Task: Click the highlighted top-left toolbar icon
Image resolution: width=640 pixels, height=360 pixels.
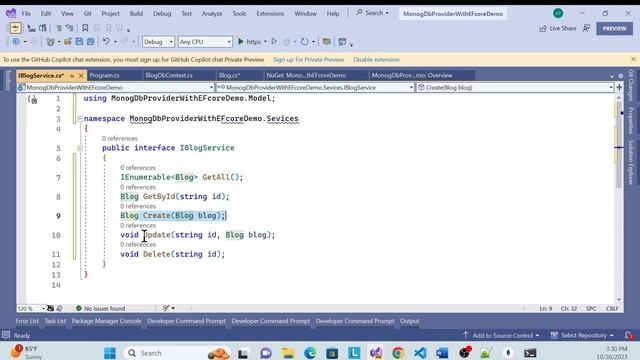Action: (x=16, y=28)
